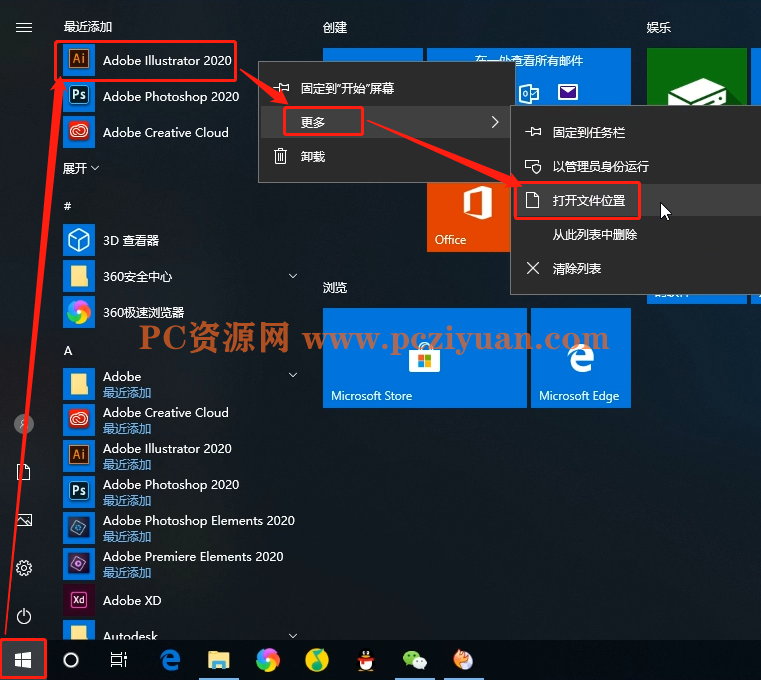Launch Adobe Photoshop Elements 2020
The height and width of the screenshot is (680, 761).
pyautogui.click(x=181, y=527)
